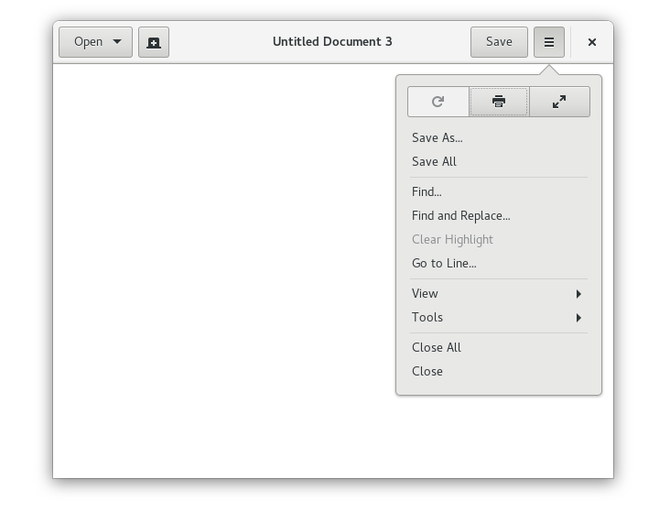Click the Print icon in menu
670x512 pixels.
tap(499, 101)
